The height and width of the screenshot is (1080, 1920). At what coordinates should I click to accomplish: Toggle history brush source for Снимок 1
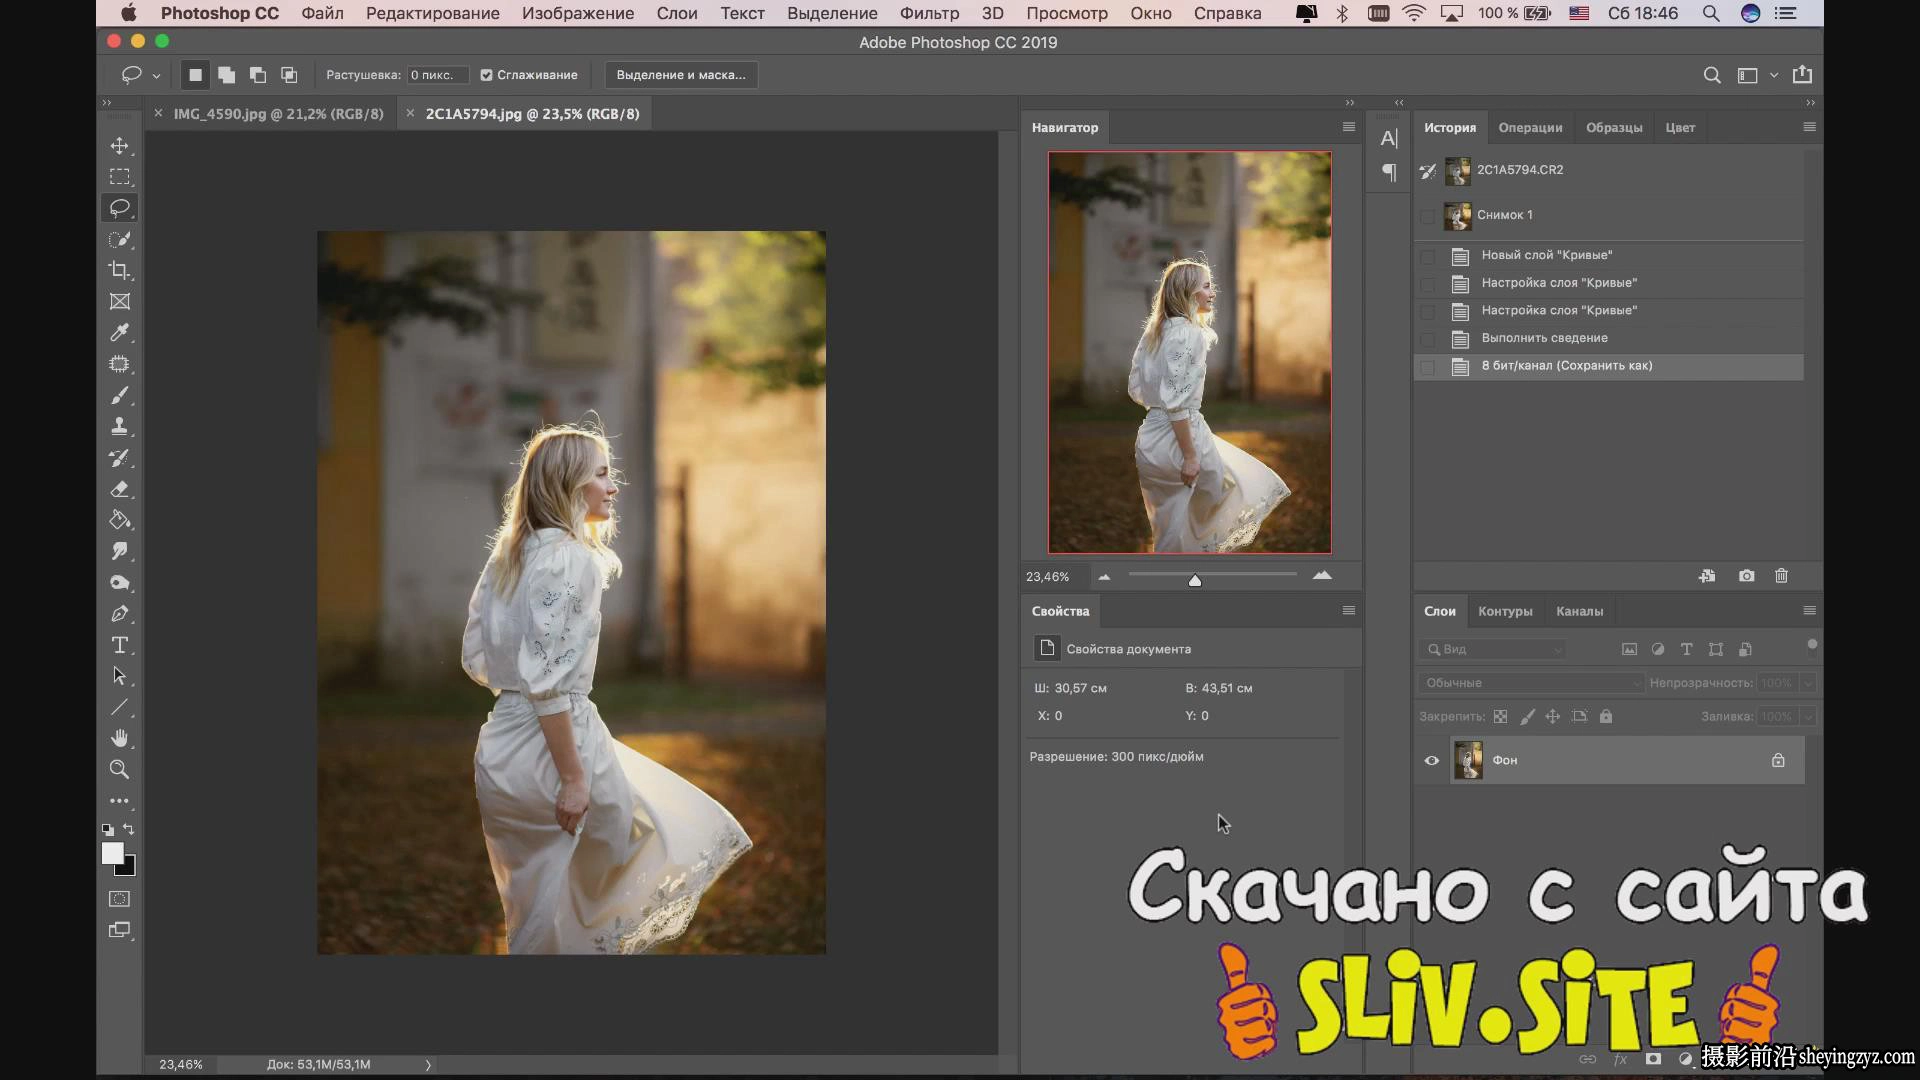coord(1427,215)
